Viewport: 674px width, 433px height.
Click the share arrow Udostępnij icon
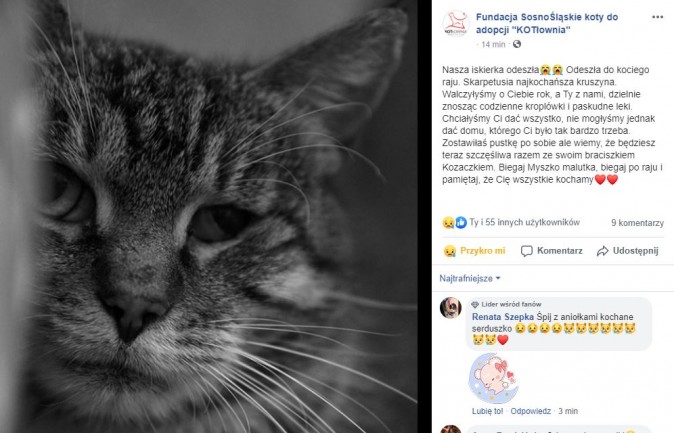pyautogui.click(x=603, y=251)
